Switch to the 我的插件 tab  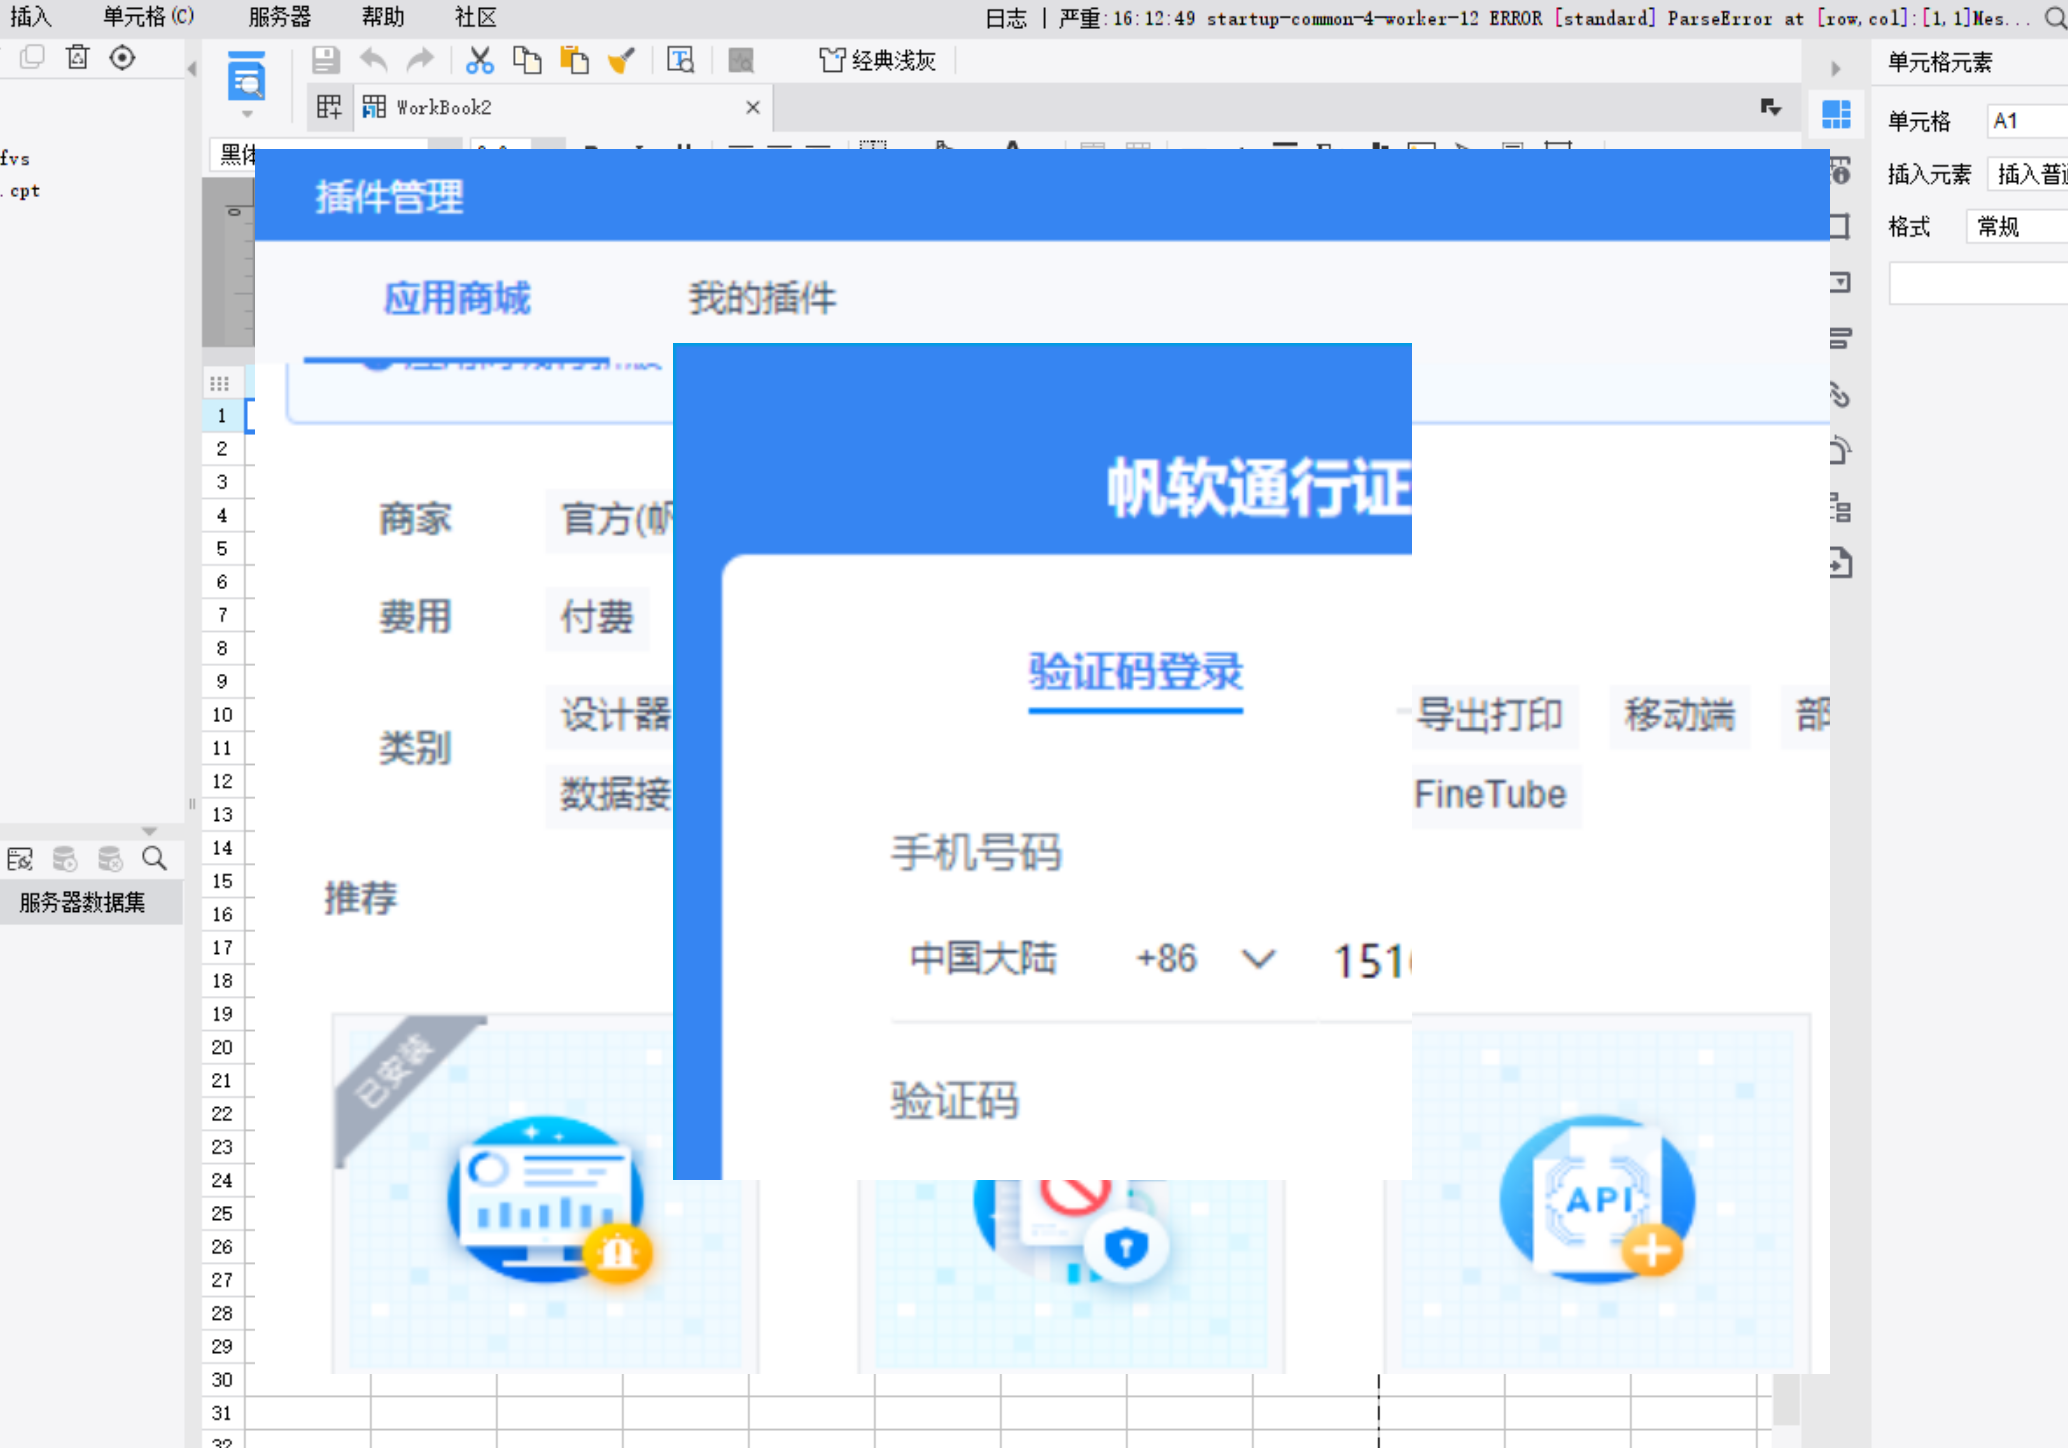(762, 298)
